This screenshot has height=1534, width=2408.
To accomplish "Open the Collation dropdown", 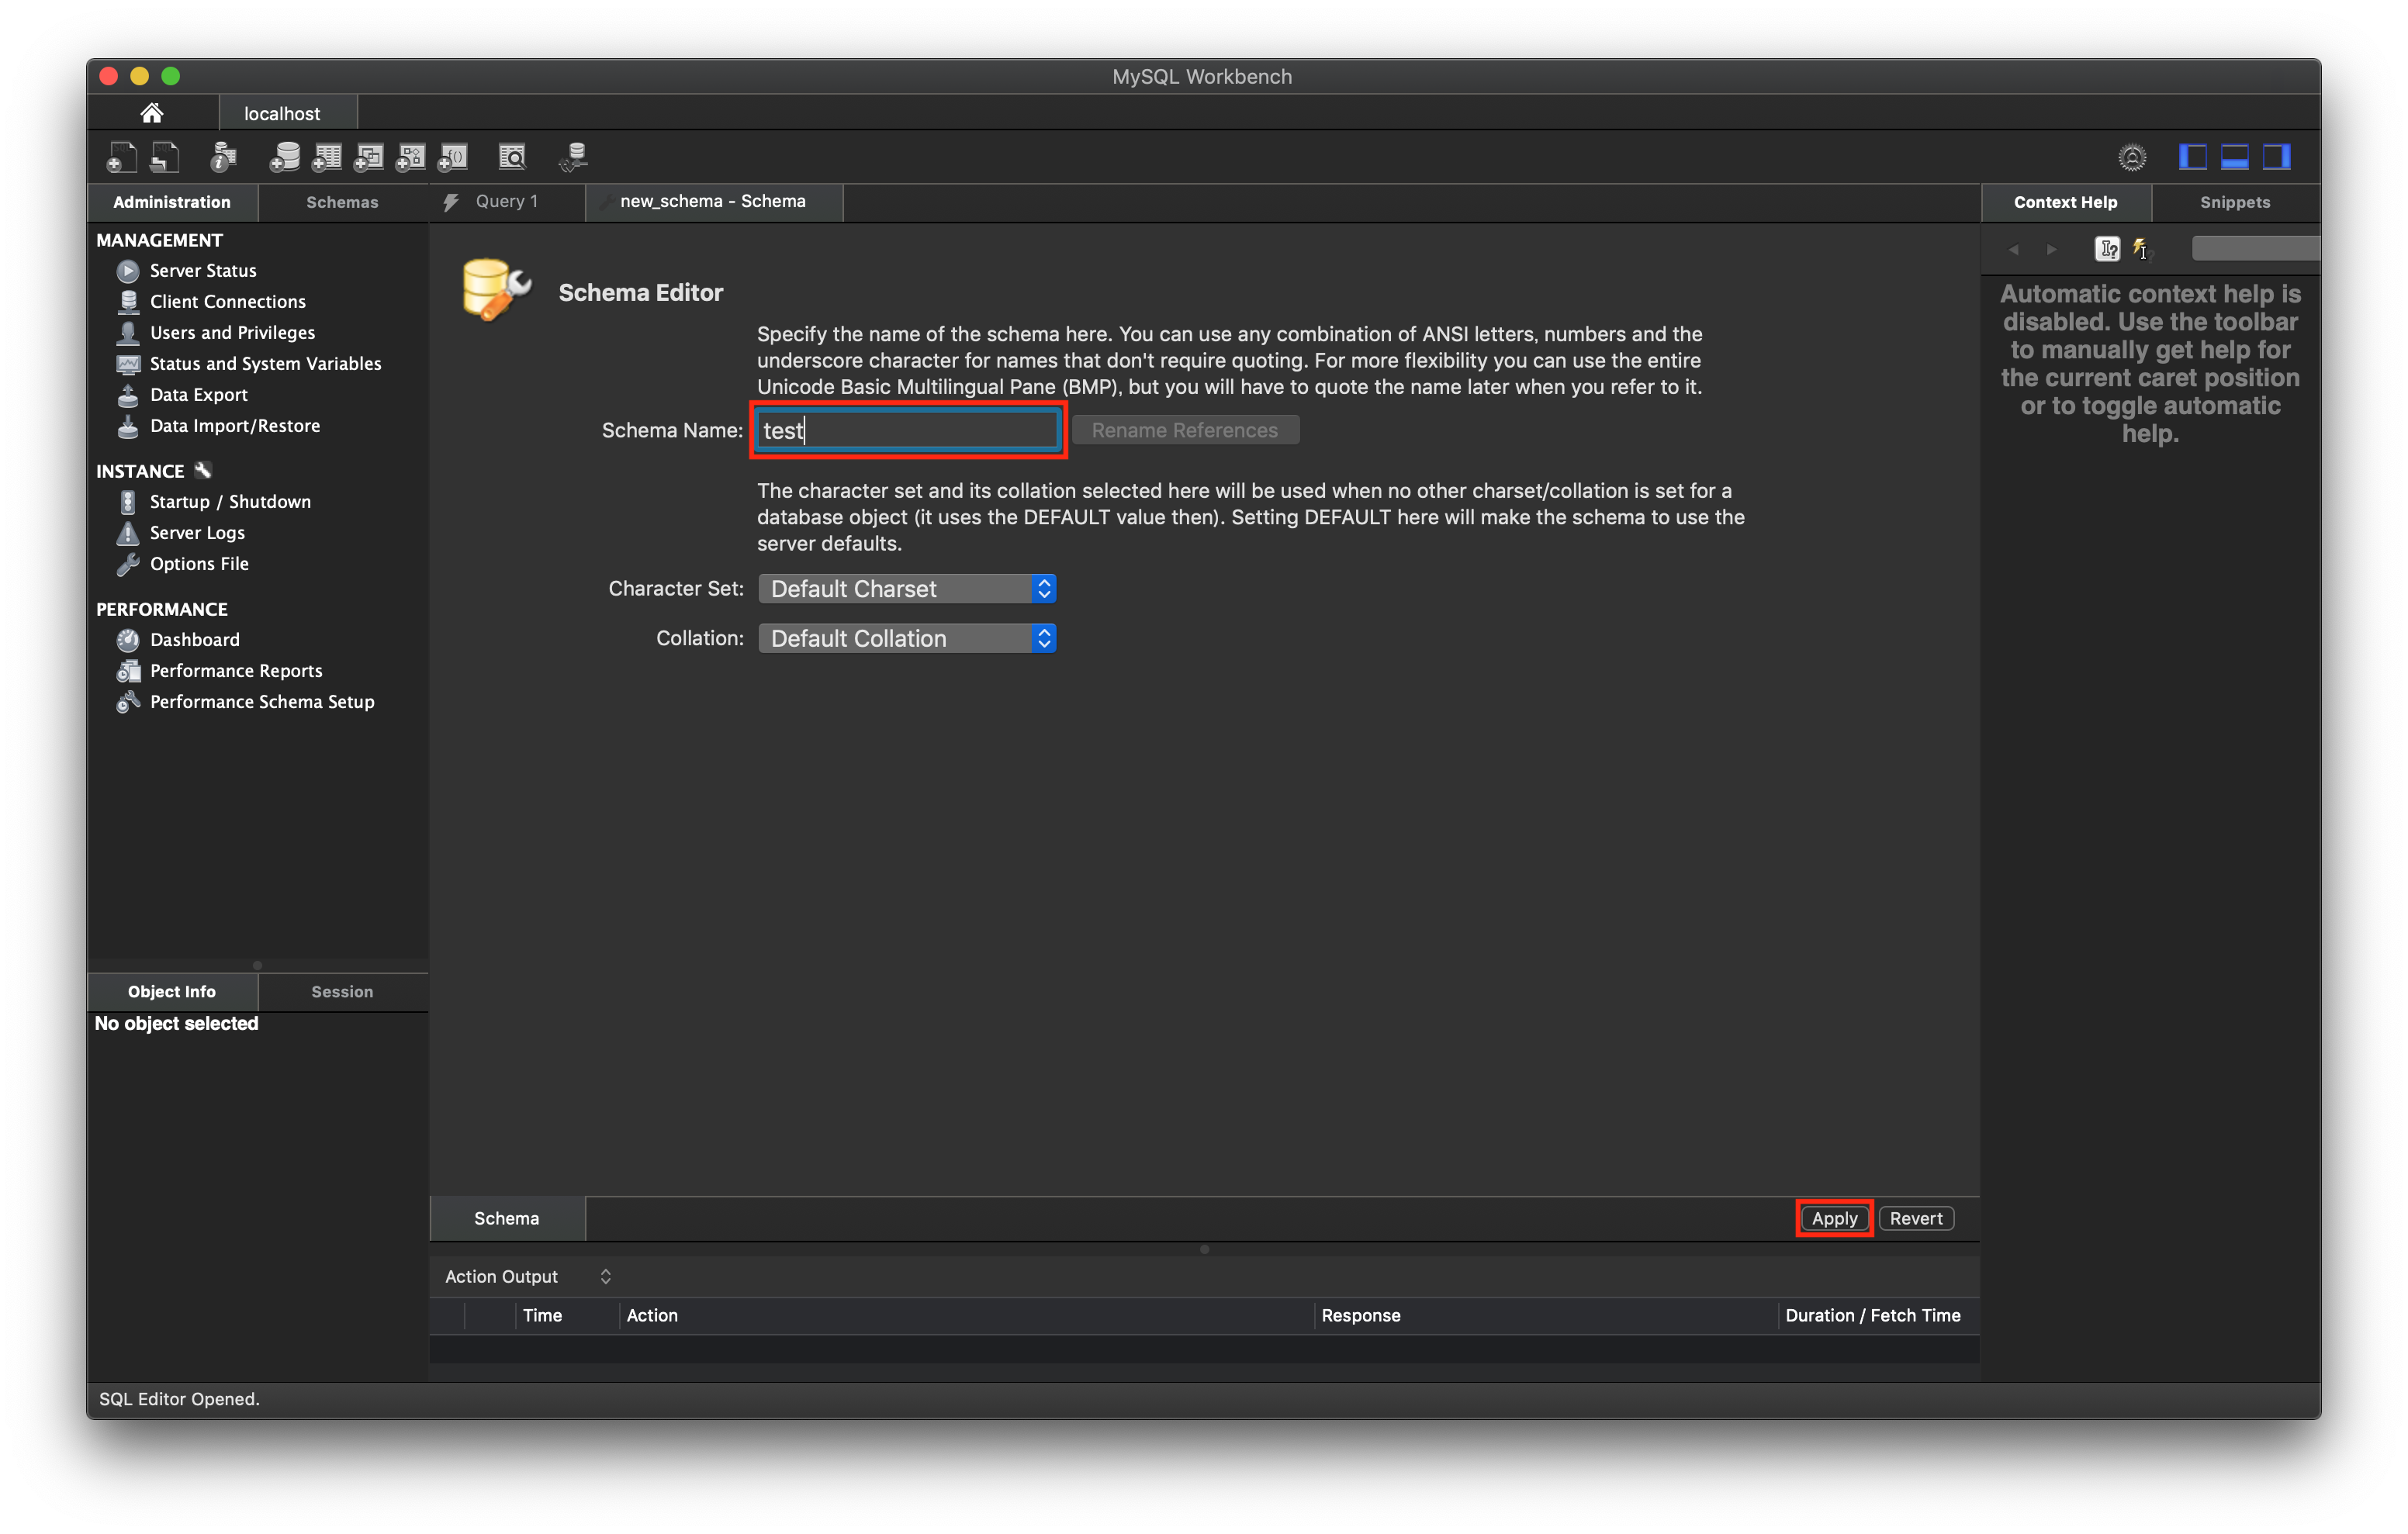I will tap(907, 638).
